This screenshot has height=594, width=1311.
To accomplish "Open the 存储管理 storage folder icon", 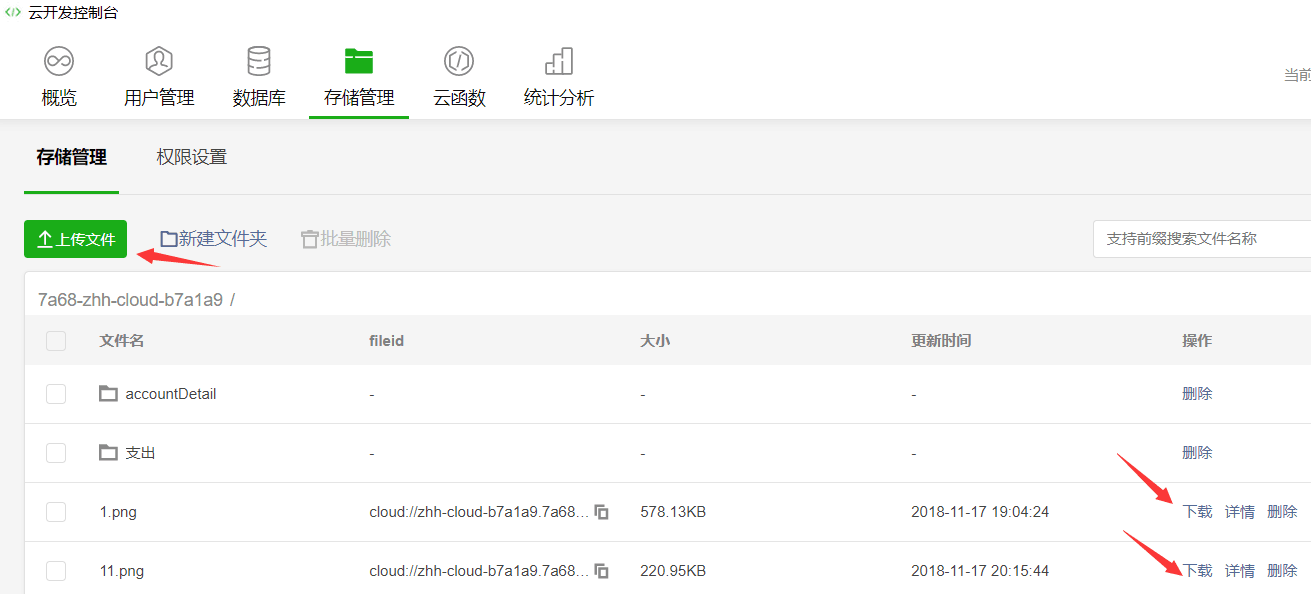I will point(359,61).
